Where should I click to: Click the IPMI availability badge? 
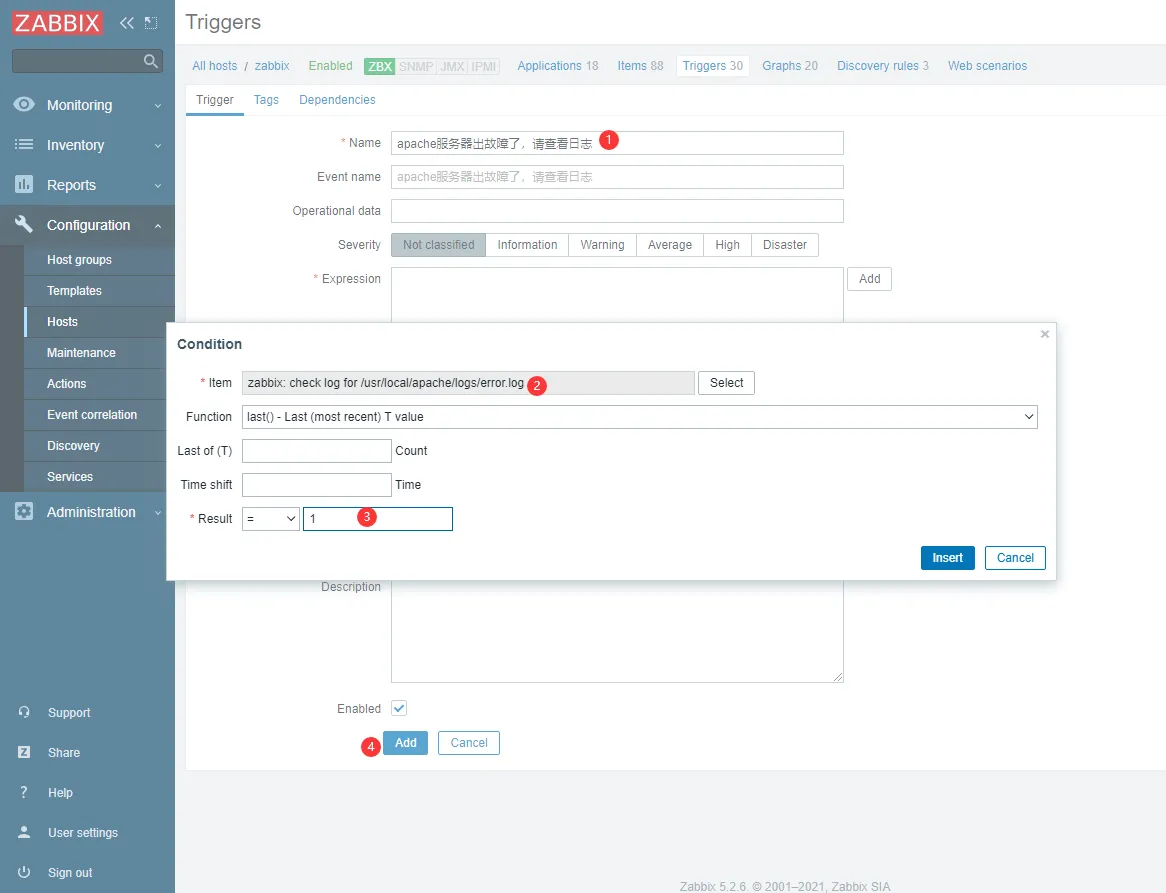pos(483,66)
